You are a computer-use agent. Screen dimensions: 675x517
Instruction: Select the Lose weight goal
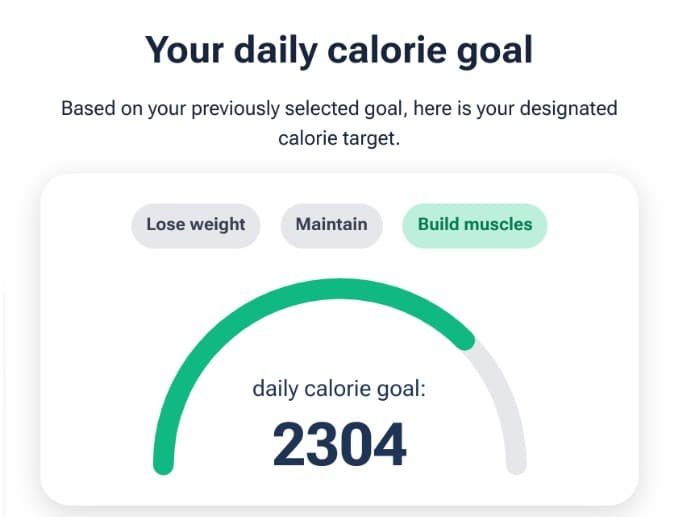195,225
